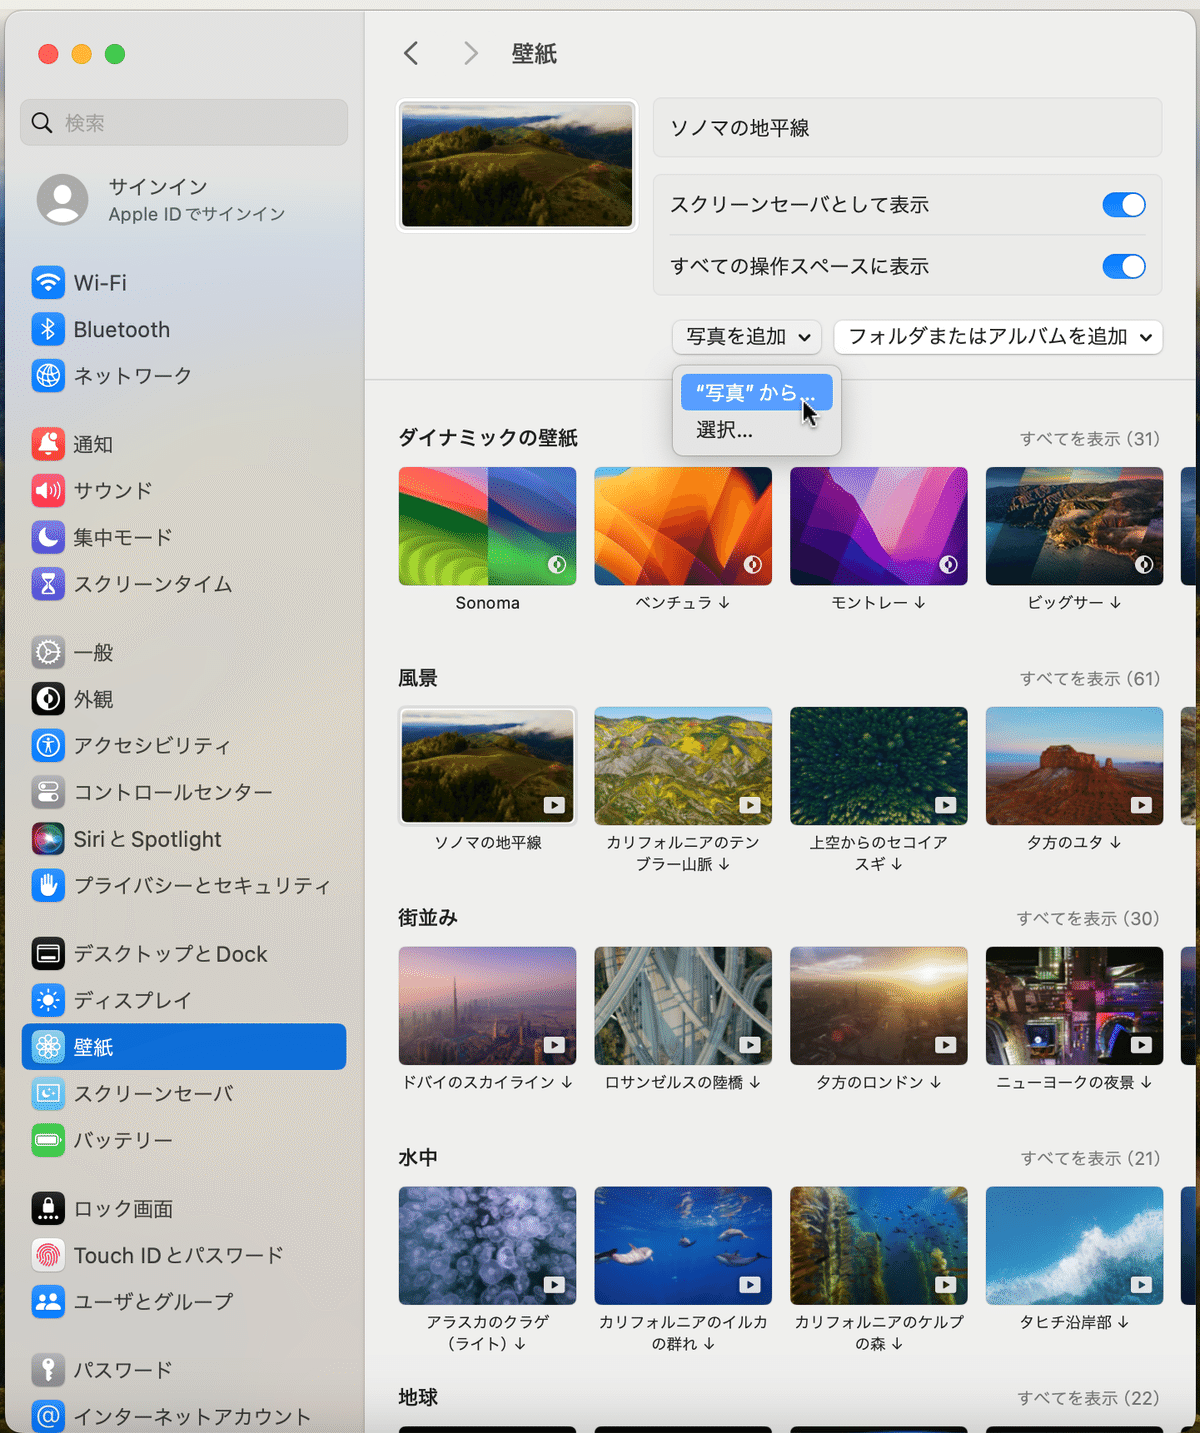Screen dimensions: 1200x1433
Task: Select the アクセシビリティ icon
Action: pos(48,745)
